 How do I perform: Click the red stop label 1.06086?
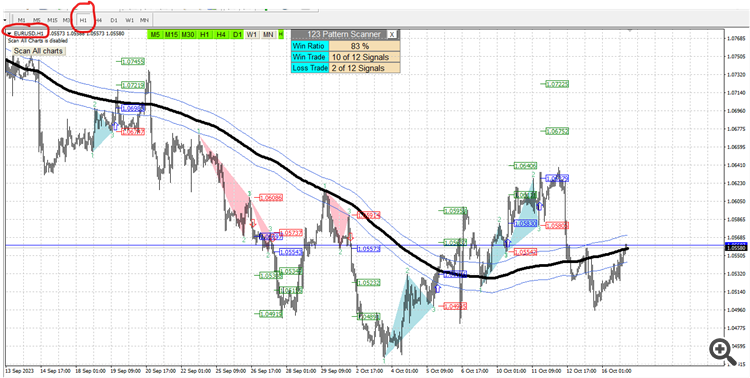[x=271, y=197]
